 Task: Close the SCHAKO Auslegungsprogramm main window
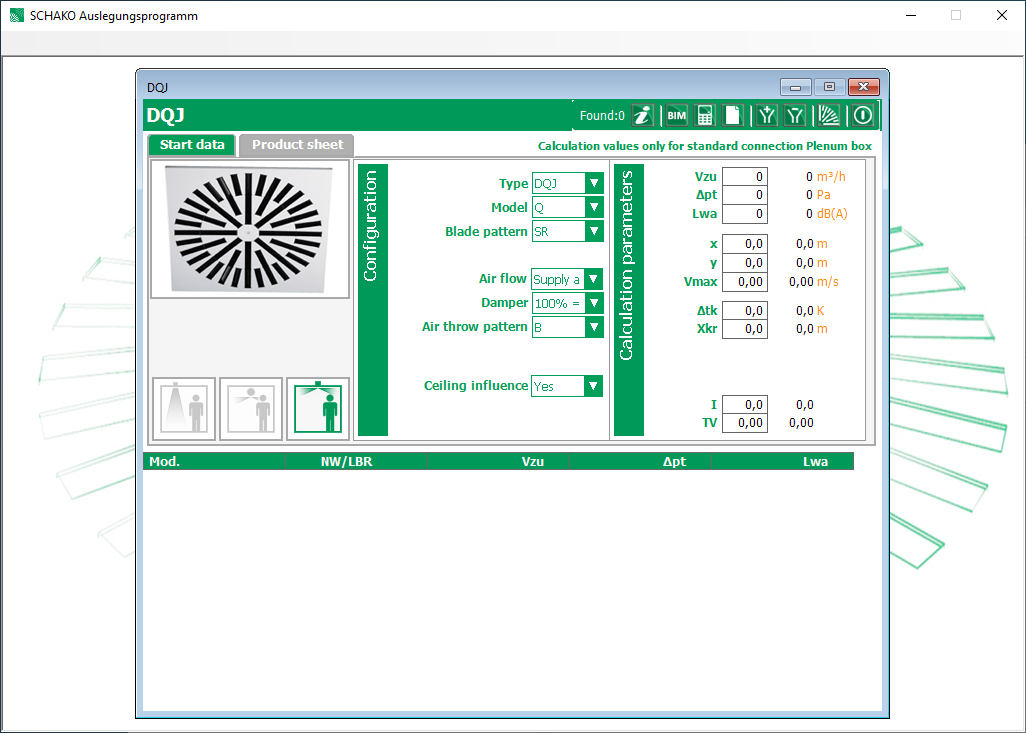pyautogui.click(x=1002, y=16)
